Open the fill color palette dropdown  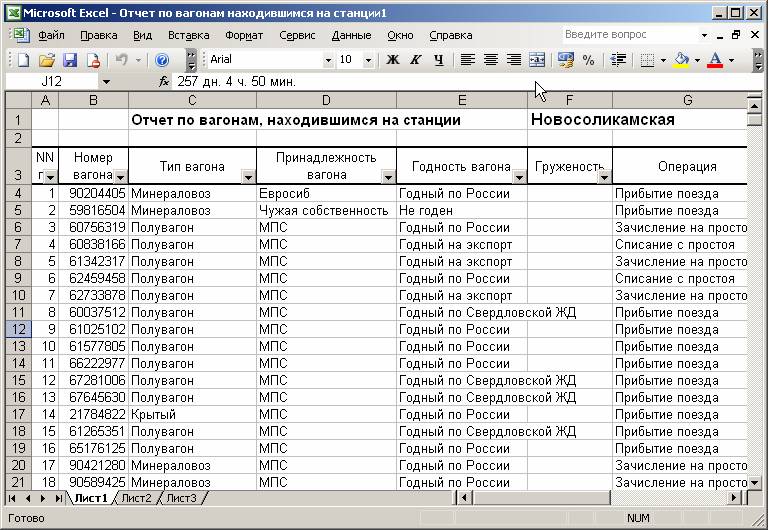tap(697, 60)
